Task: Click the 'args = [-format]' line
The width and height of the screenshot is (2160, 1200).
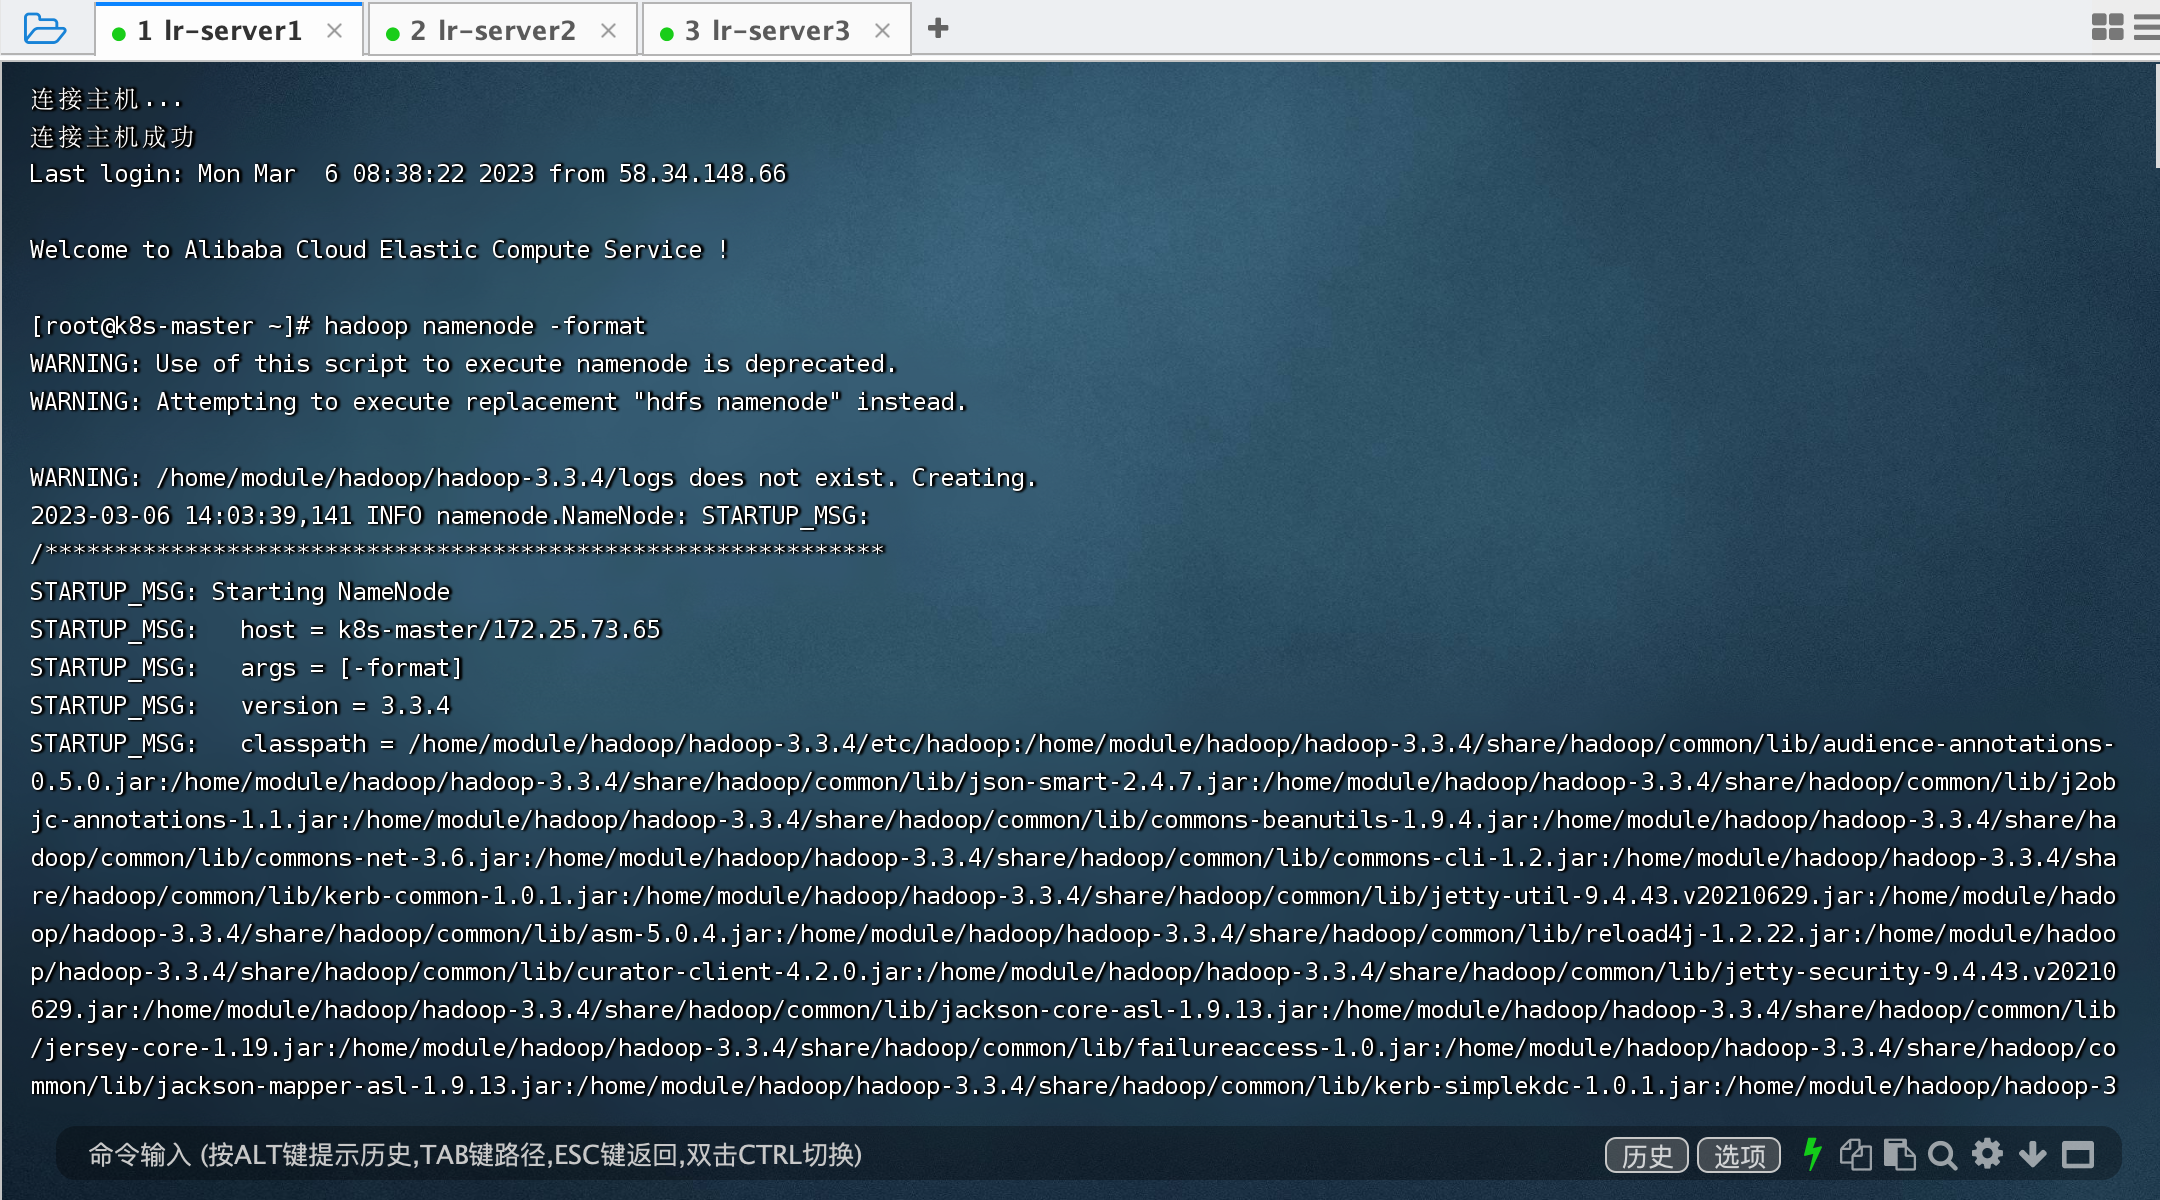Action: point(246,668)
